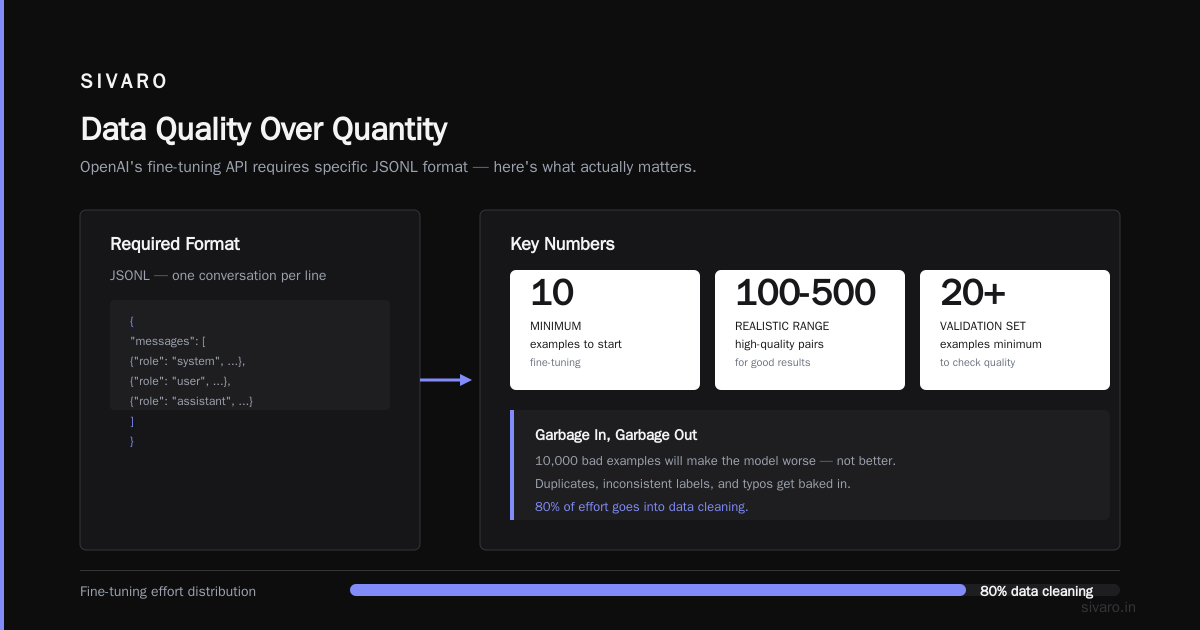Click the OpenAI fine-tuning API subtitle
Image resolution: width=1200 pixels, height=630 pixels.
click(x=388, y=167)
